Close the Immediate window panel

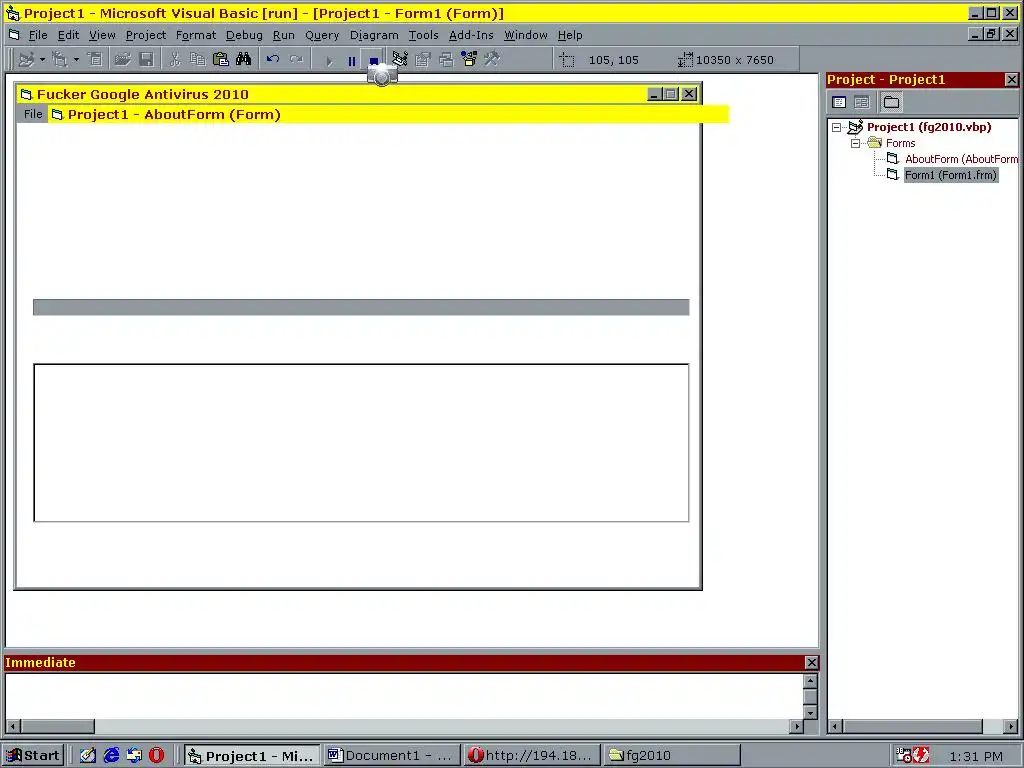811,663
